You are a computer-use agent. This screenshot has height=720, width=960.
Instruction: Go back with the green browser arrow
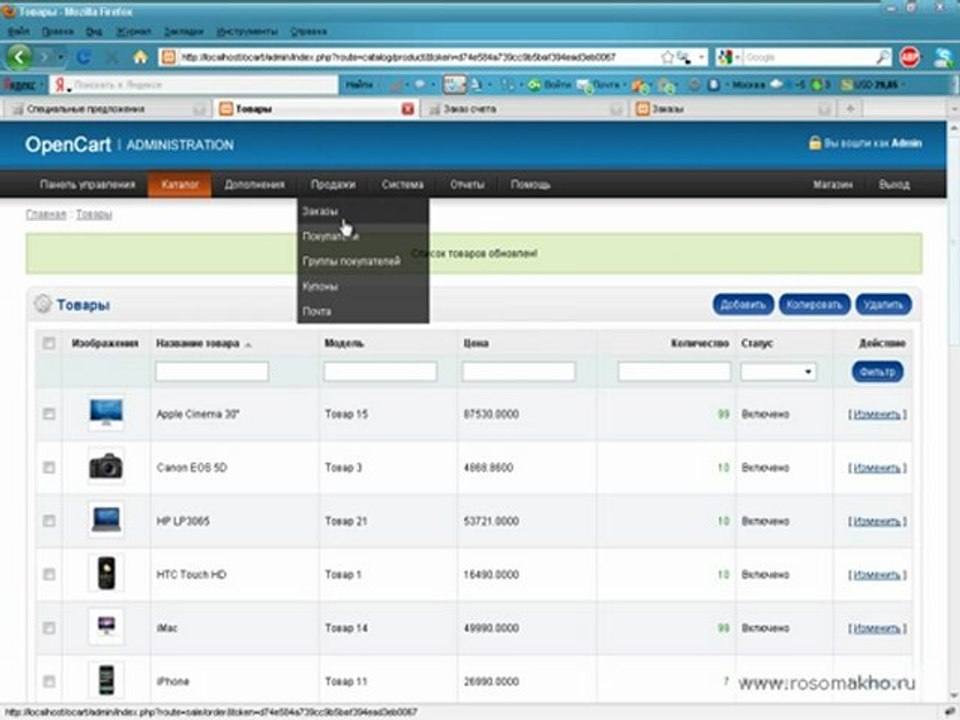[19, 57]
